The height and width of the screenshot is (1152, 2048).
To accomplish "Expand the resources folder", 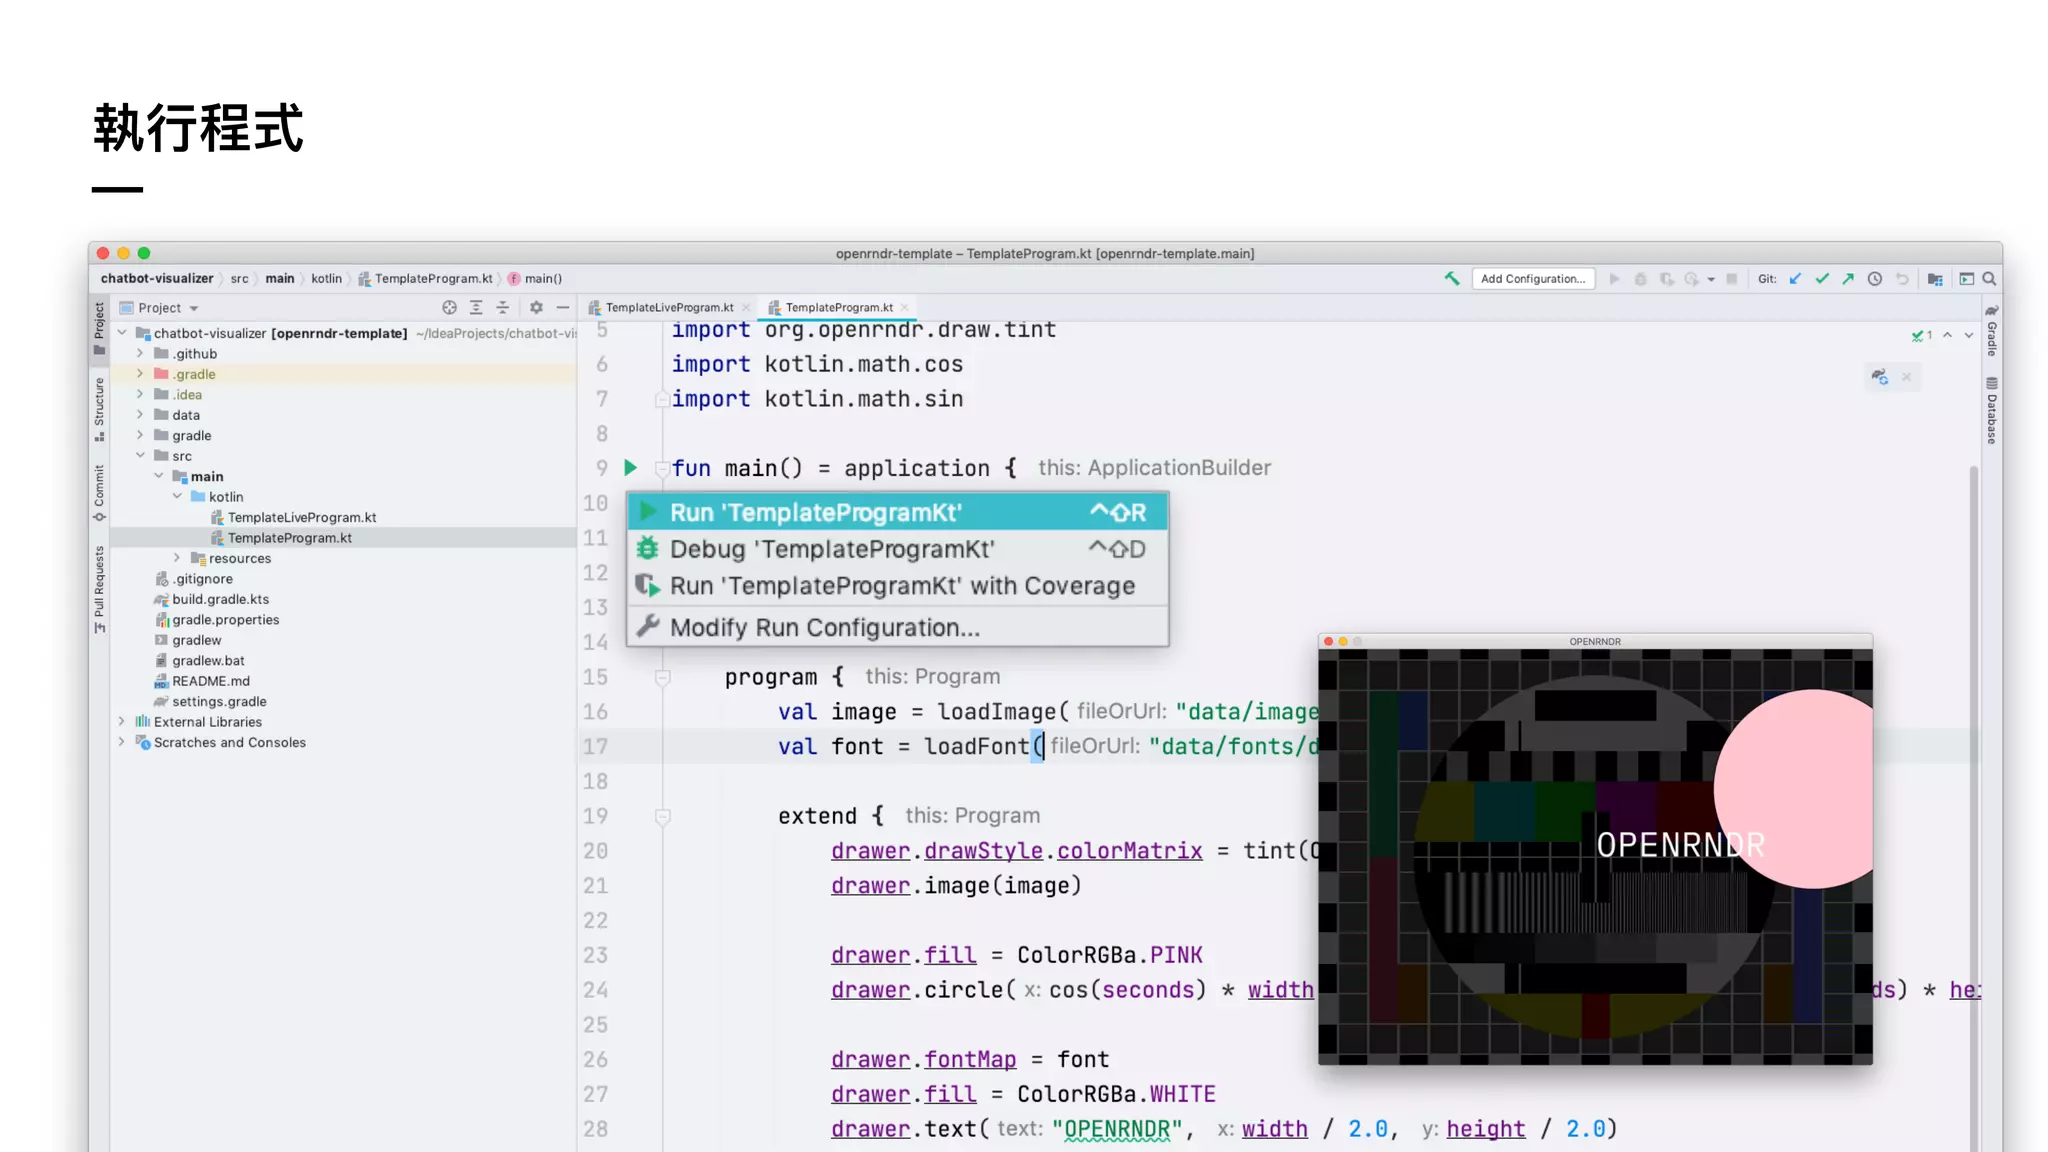I will pos(177,558).
